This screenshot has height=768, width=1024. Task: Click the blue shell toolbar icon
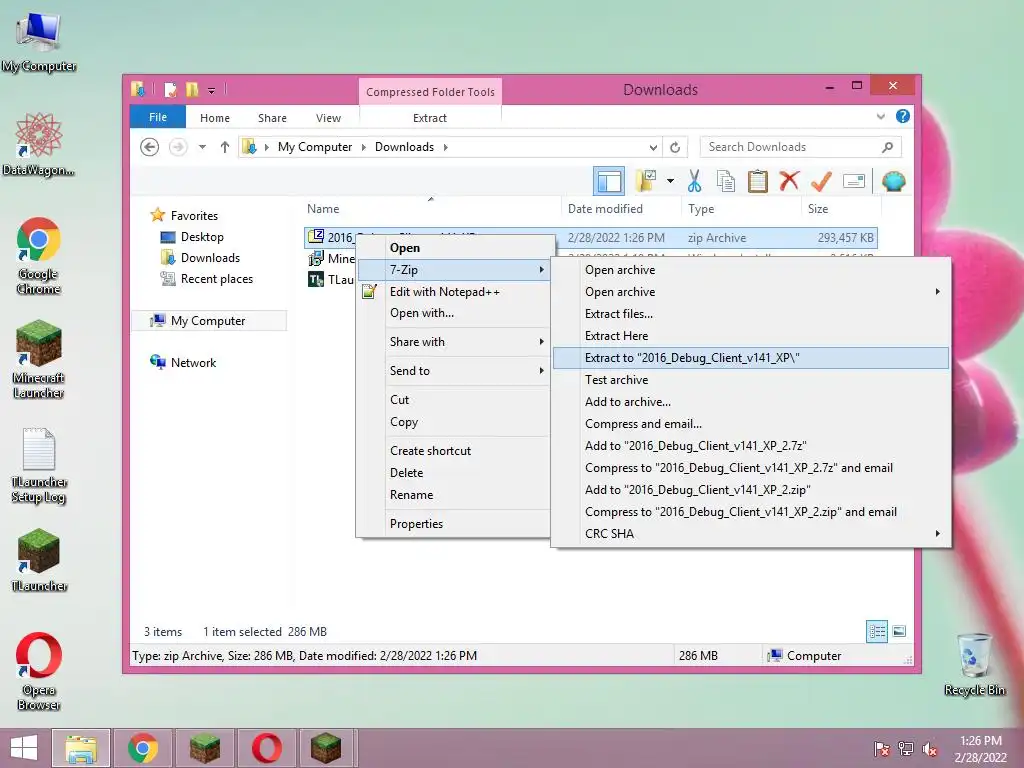point(893,181)
